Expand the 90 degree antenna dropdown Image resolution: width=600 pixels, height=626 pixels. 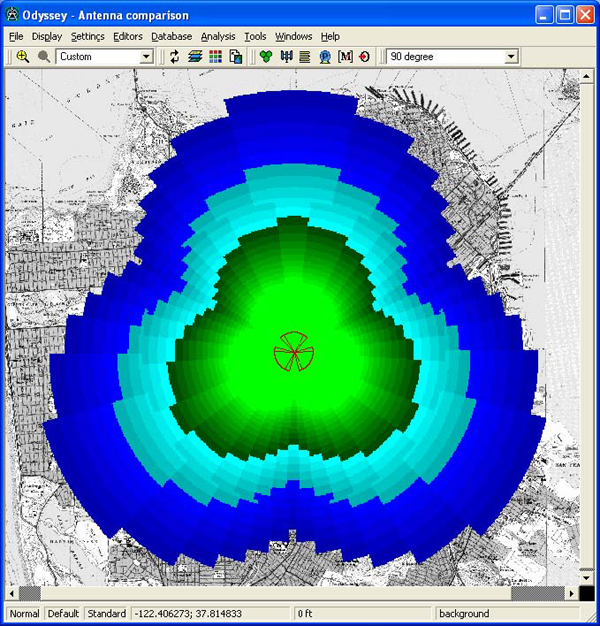(x=511, y=57)
